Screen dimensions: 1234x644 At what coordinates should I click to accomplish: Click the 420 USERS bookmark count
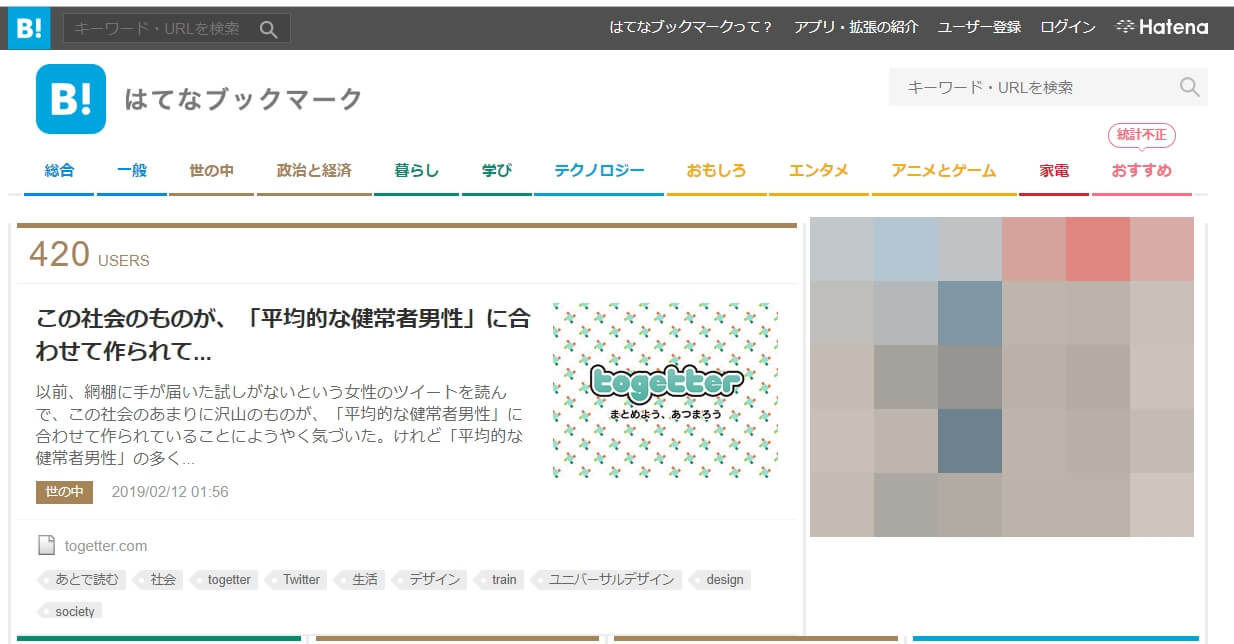pyautogui.click(x=89, y=256)
